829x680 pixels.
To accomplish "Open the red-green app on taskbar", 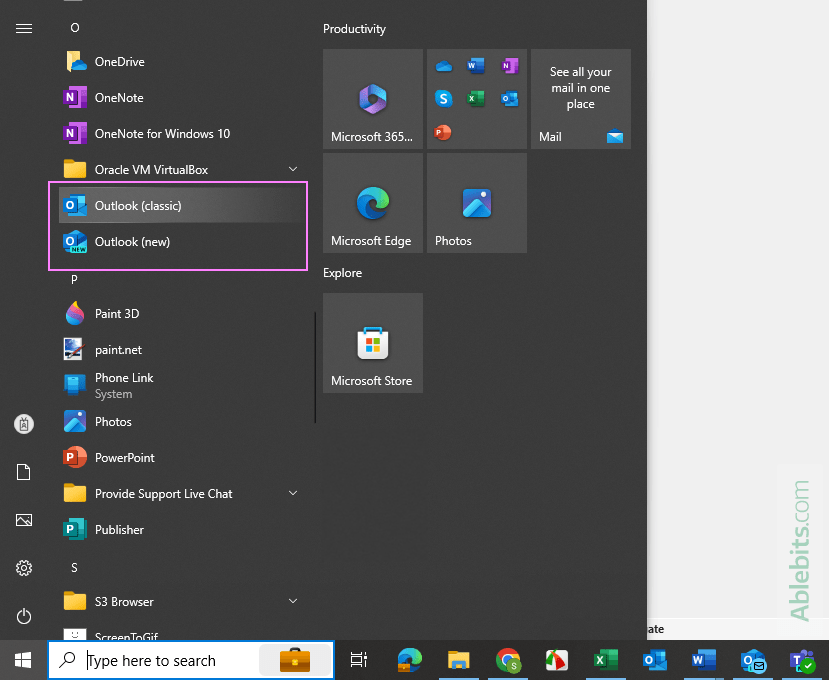I will click(557, 660).
